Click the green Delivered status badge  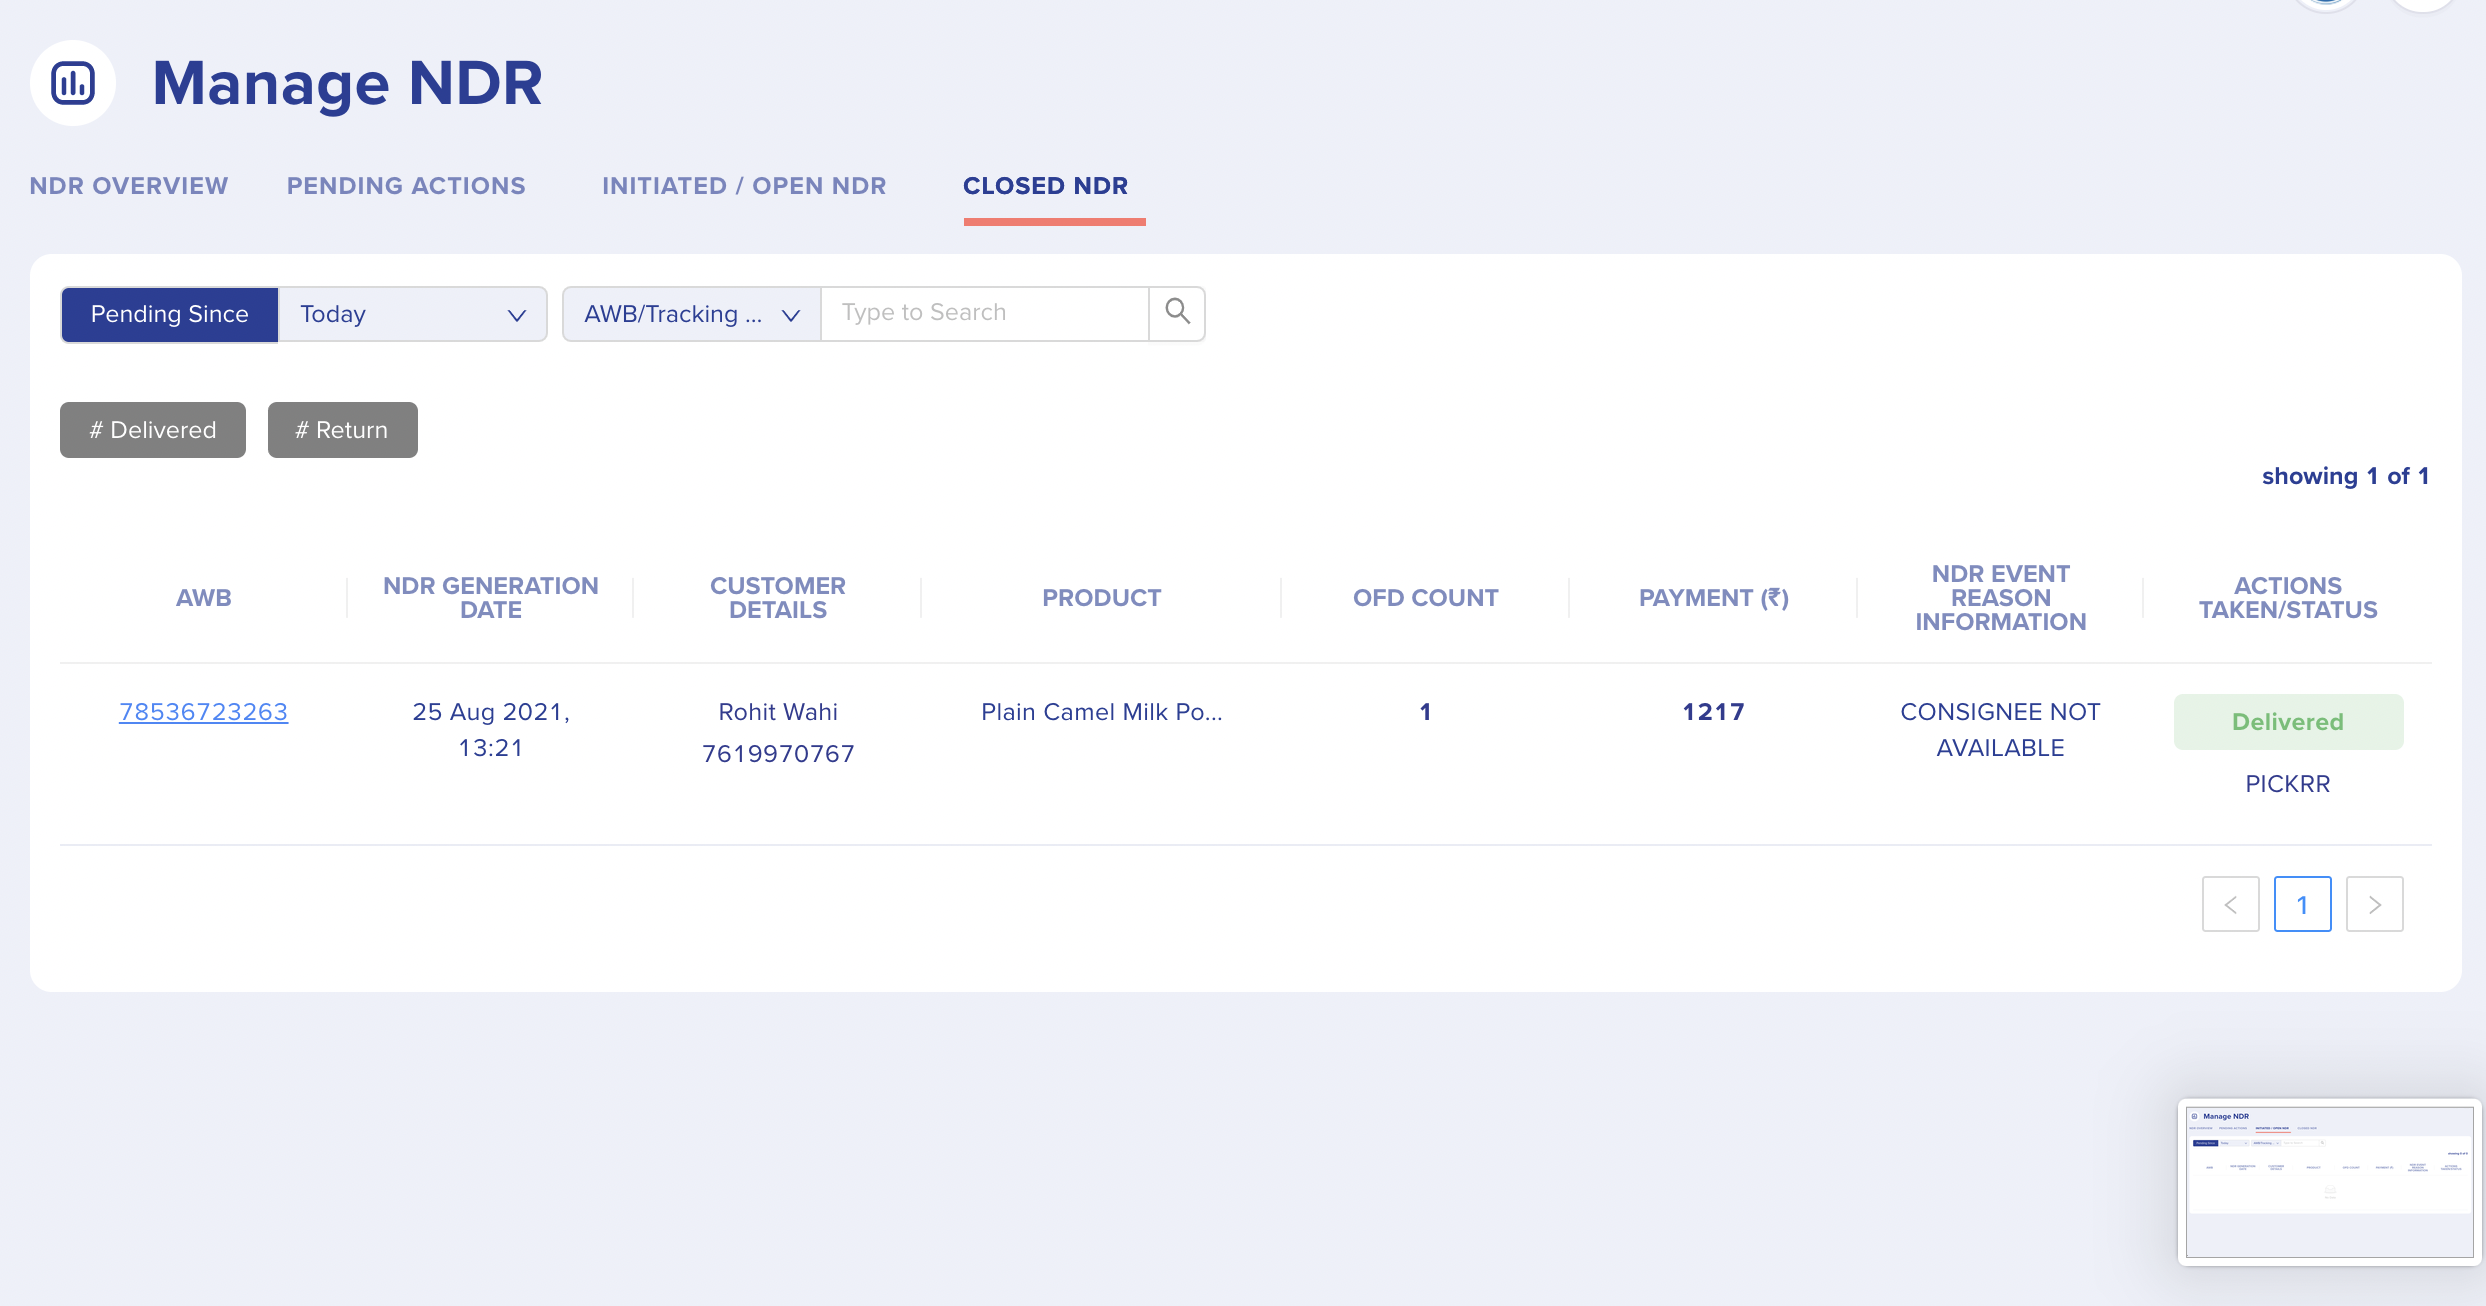pos(2287,721)
